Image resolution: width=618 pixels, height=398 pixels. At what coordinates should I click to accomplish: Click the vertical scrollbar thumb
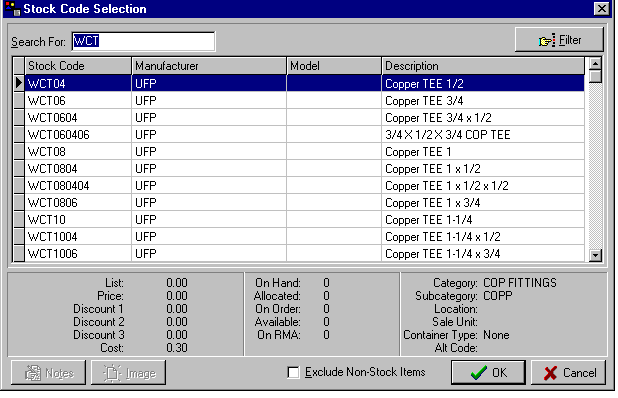595,76
